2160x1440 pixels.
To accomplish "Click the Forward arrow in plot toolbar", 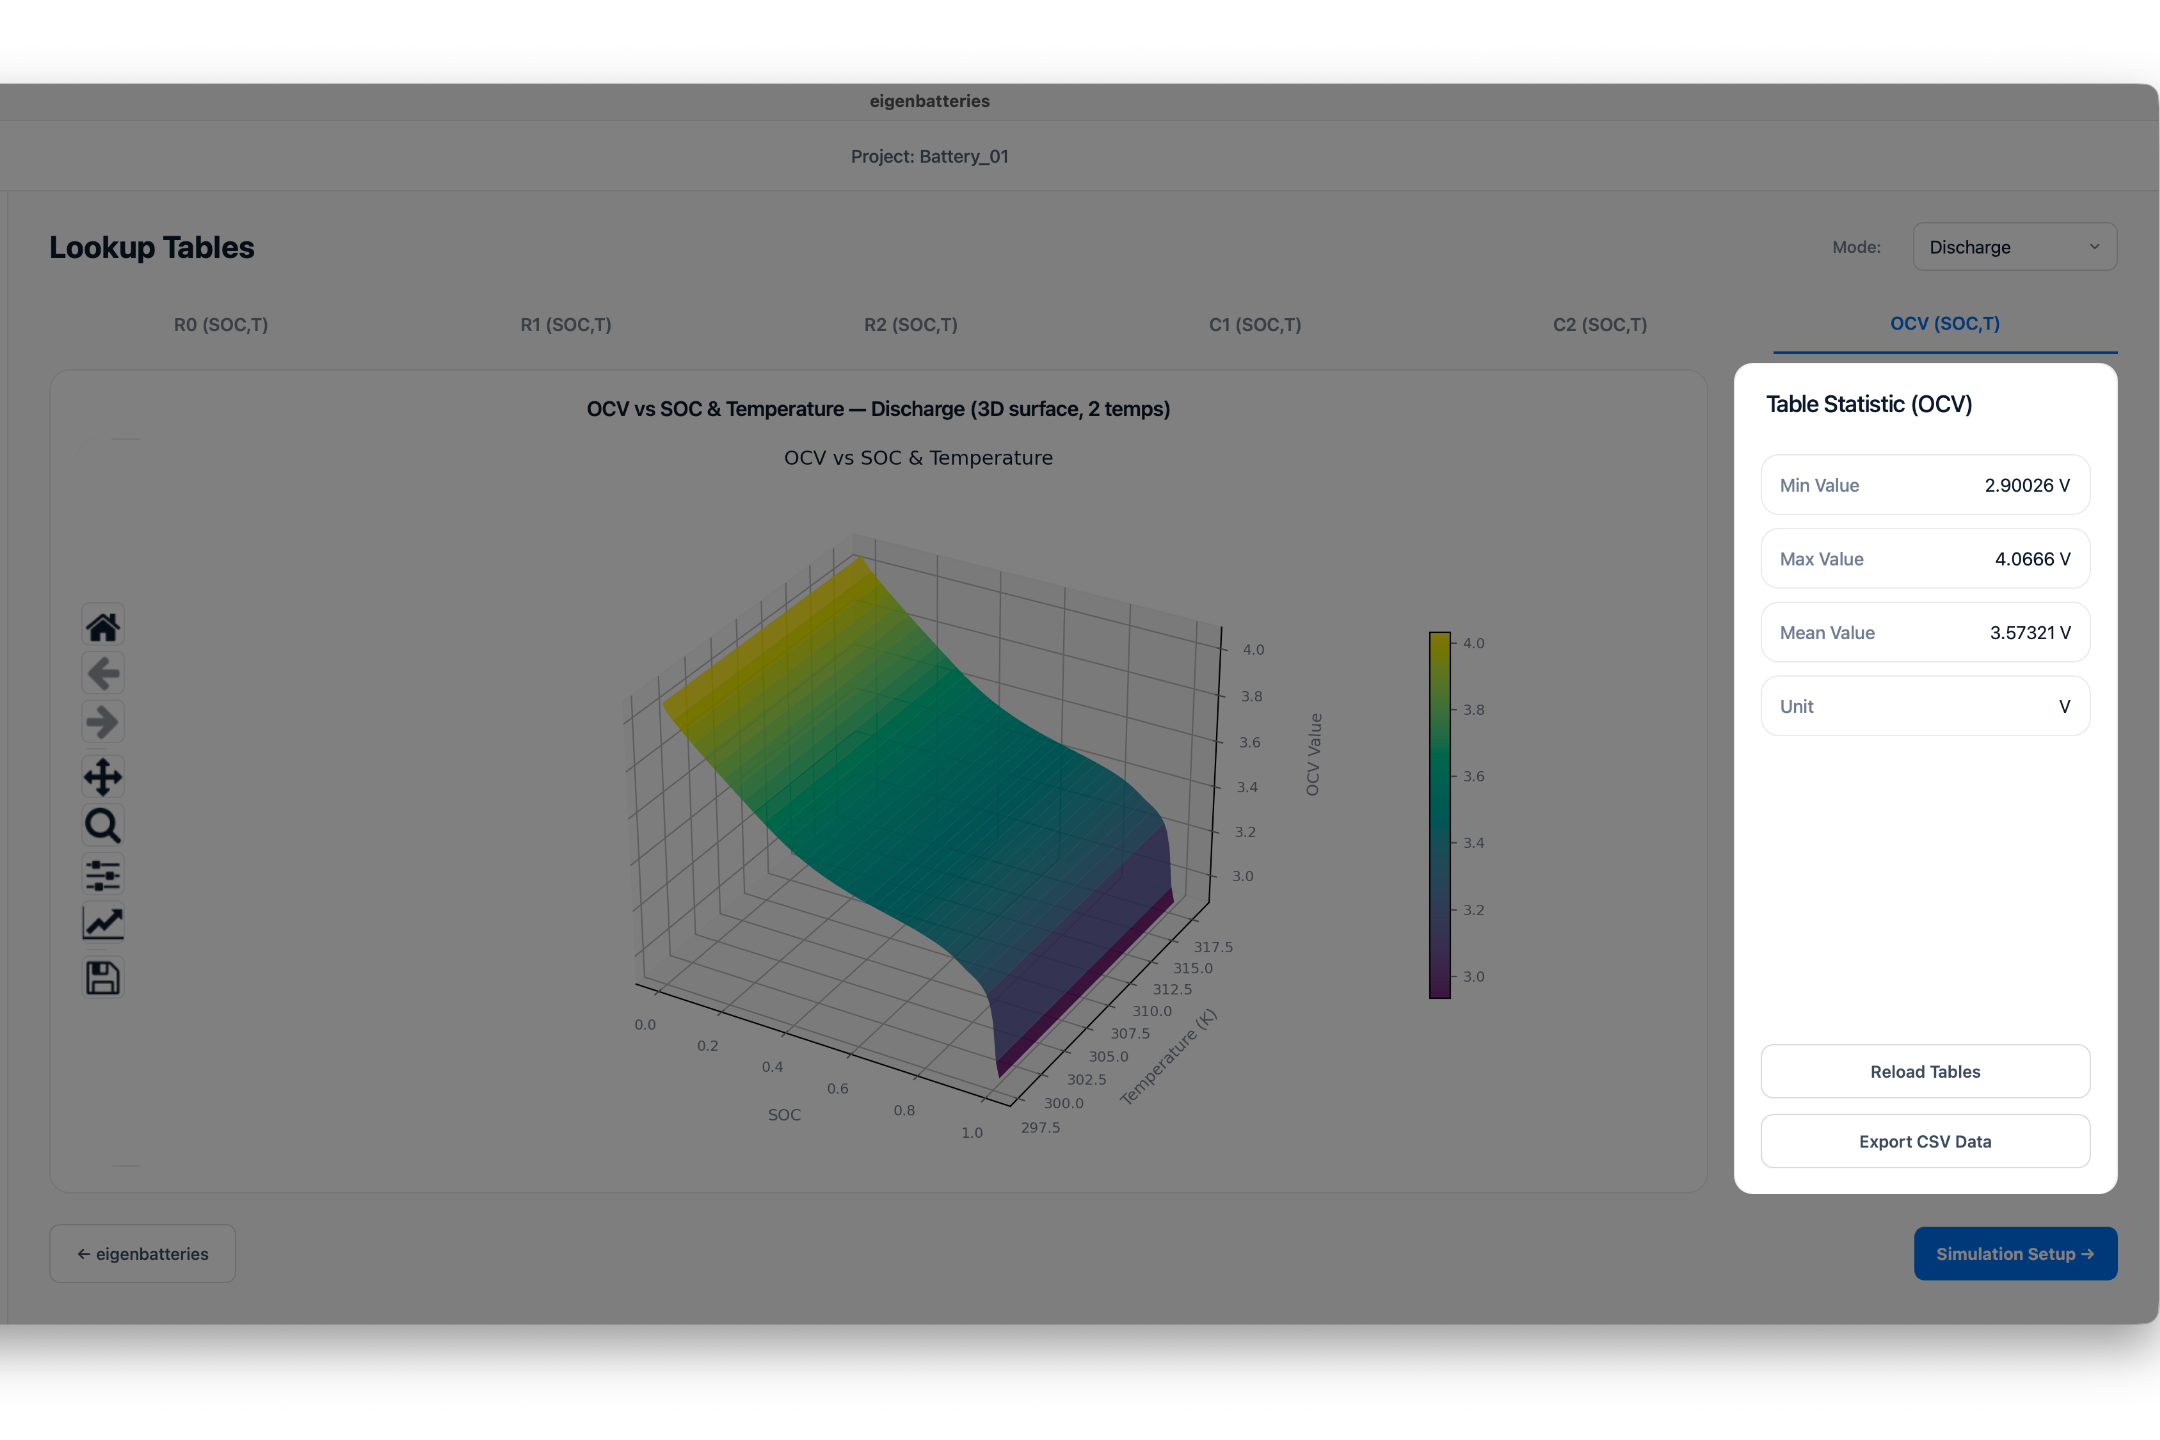I will 103,722.
